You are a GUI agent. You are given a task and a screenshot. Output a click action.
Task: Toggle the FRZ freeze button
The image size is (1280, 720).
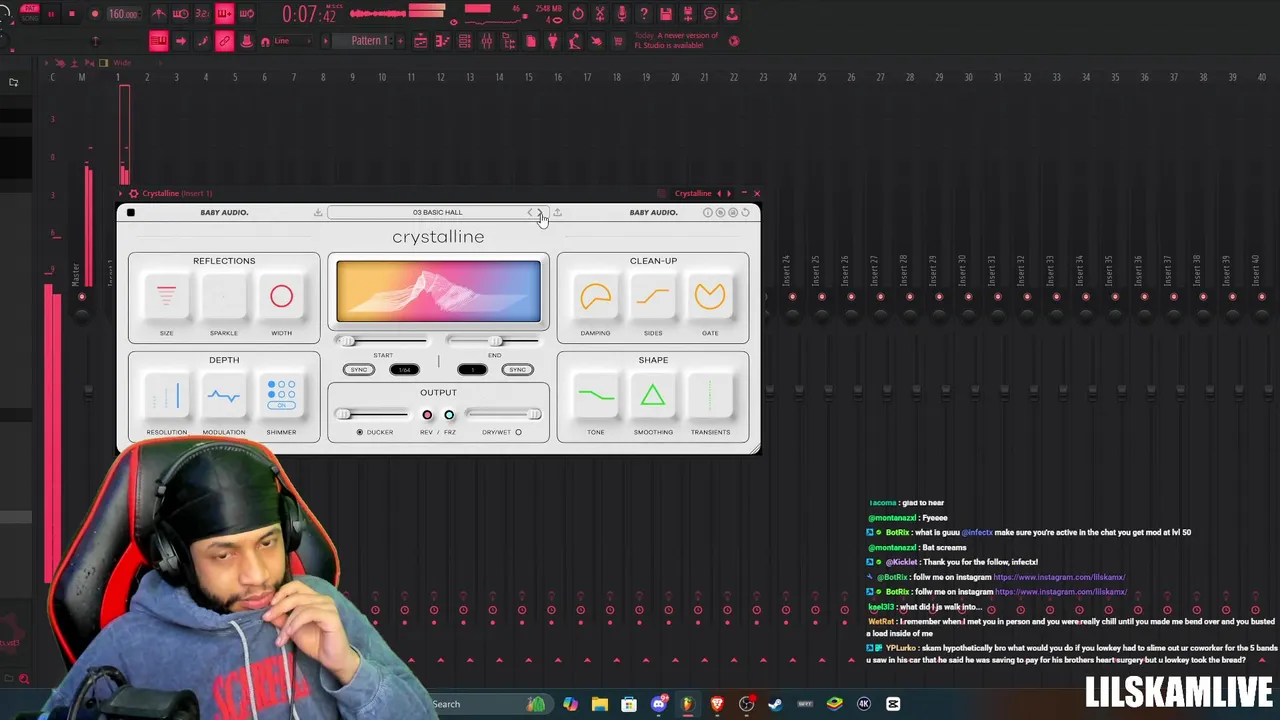(449, 415)
